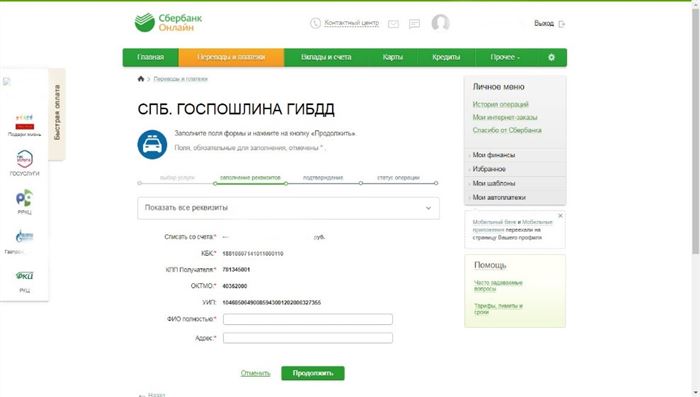
Task: Select the КБК value text
Action: [x=253, y=254]
